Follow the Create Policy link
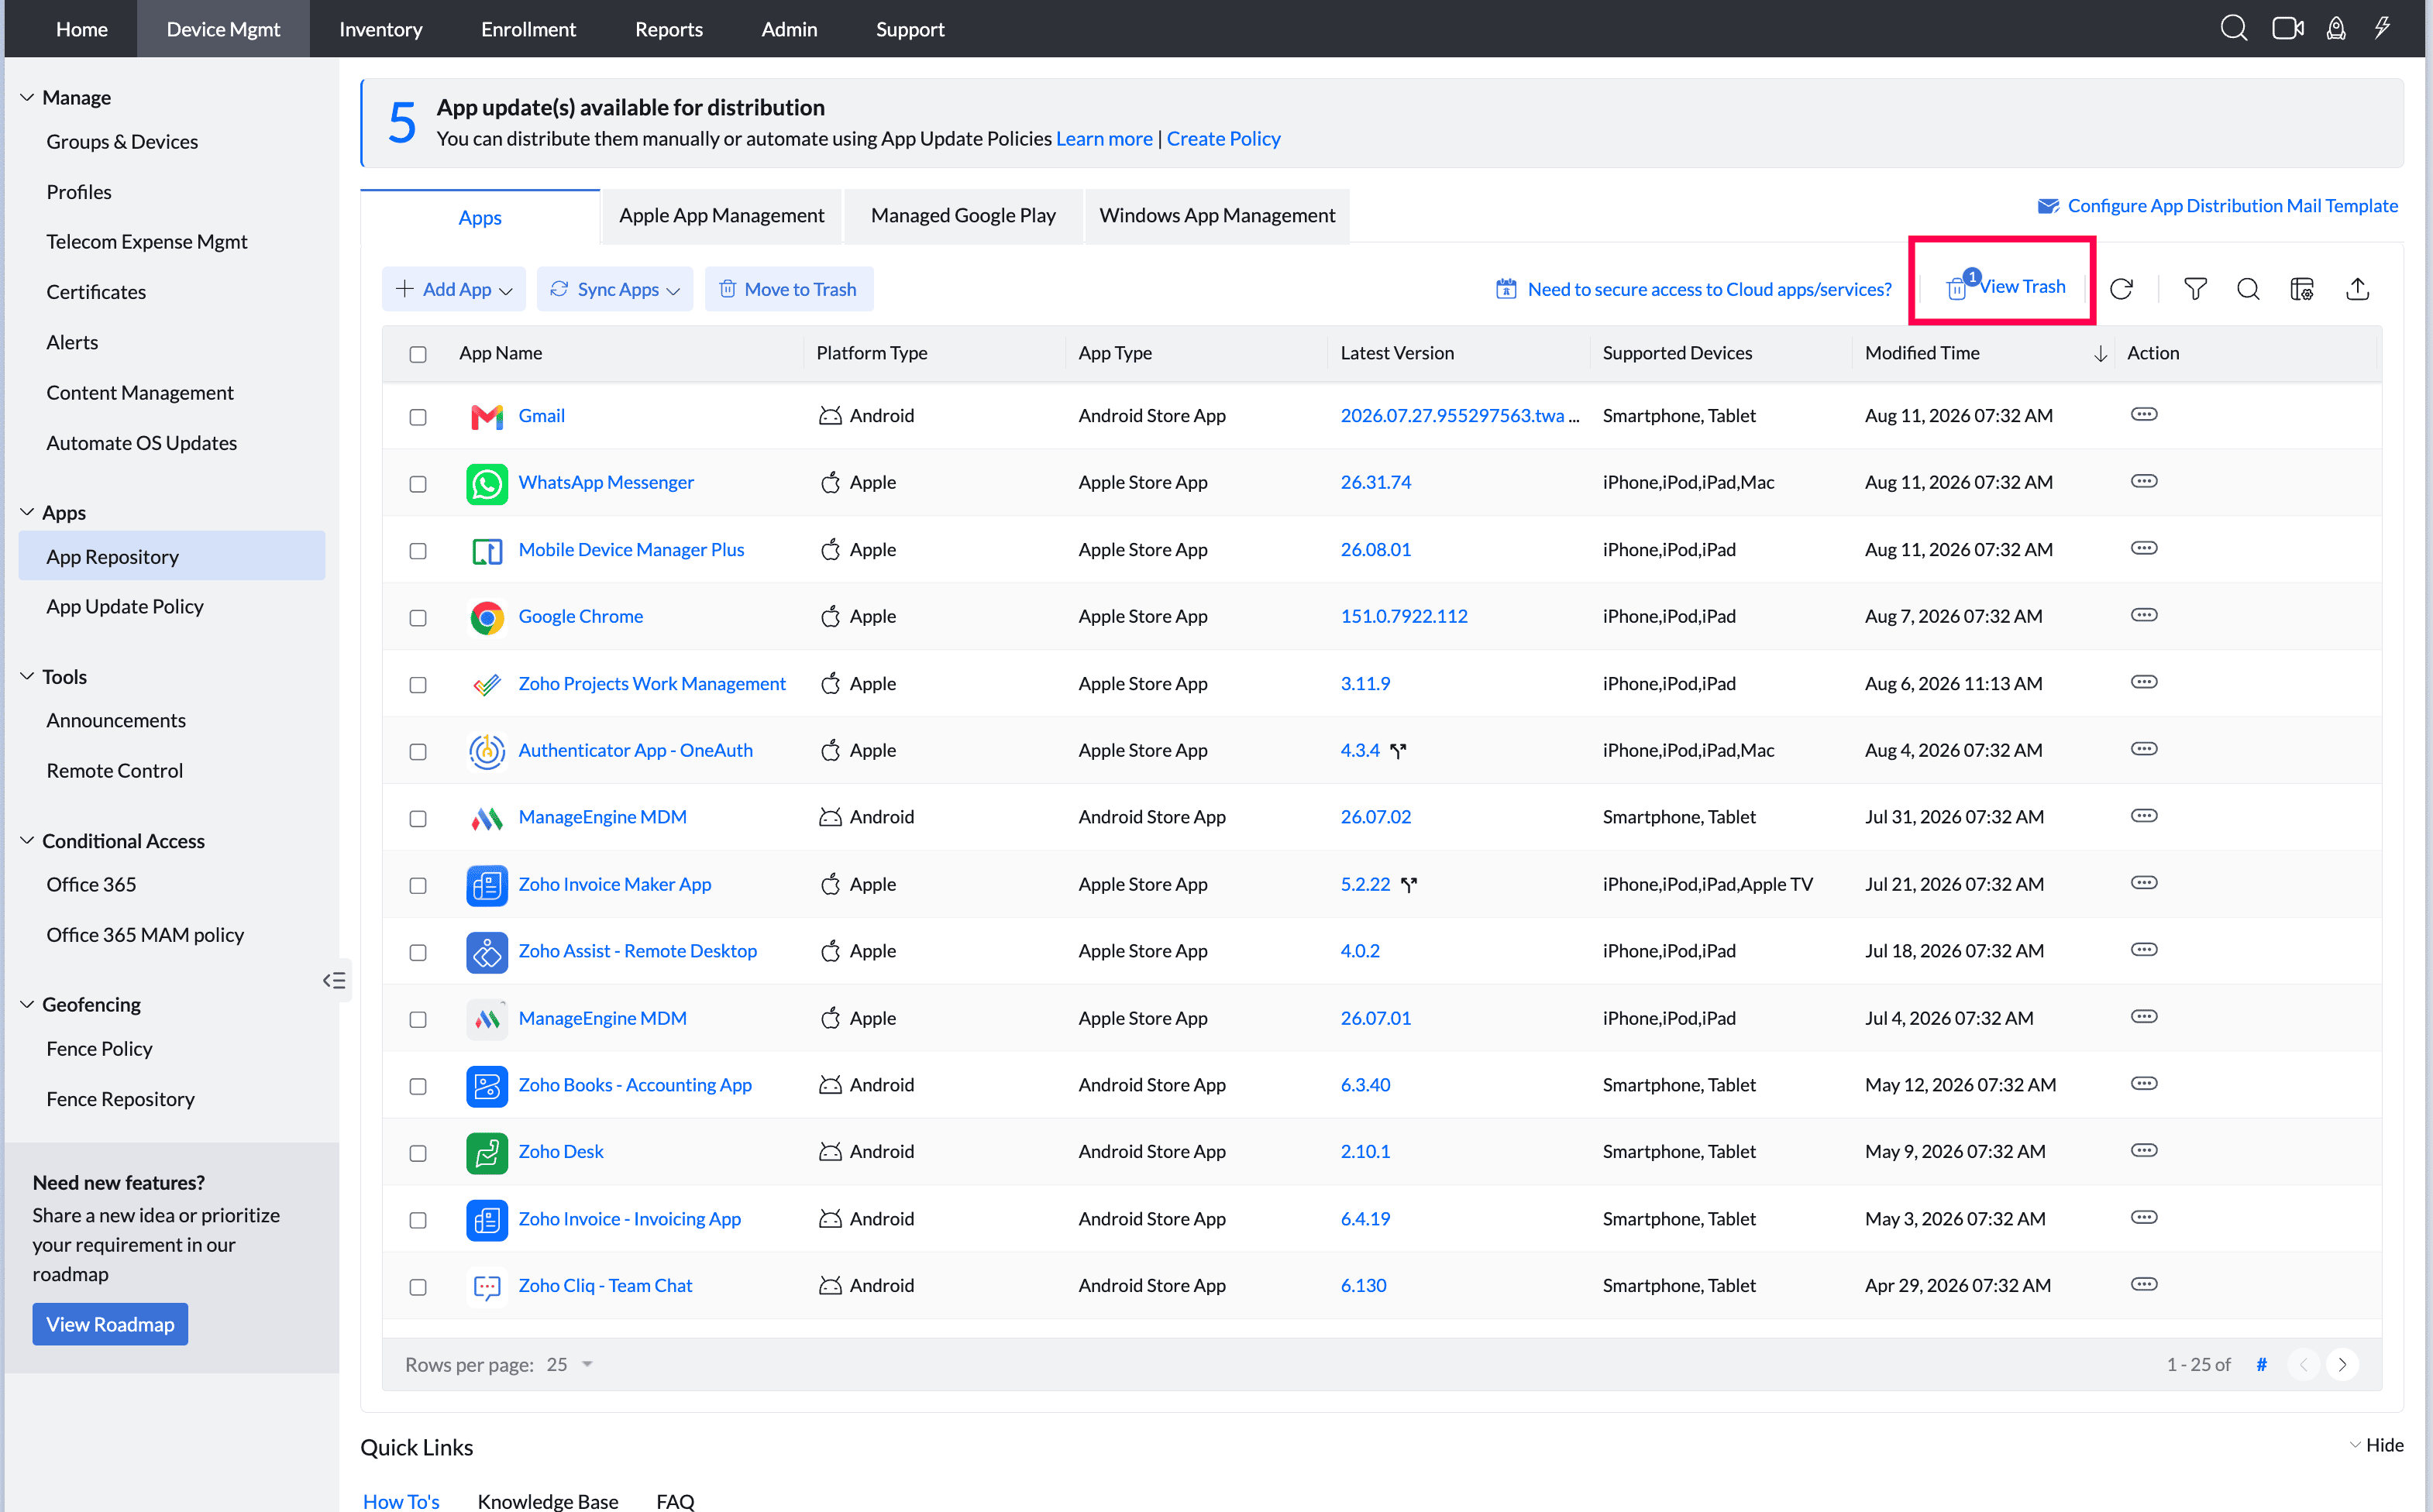Screen dimensions: 2433x1512 [1223, 138]
